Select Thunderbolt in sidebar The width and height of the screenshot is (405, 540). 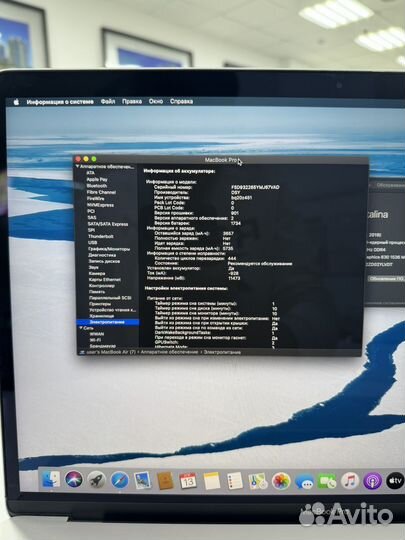click(101, 236)
